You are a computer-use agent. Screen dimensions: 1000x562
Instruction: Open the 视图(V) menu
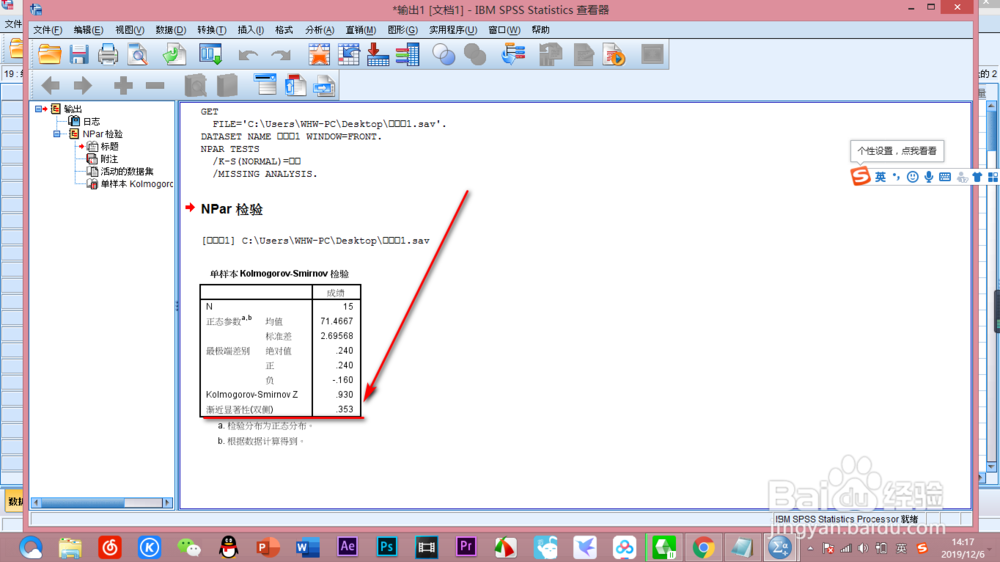[129, 30]
